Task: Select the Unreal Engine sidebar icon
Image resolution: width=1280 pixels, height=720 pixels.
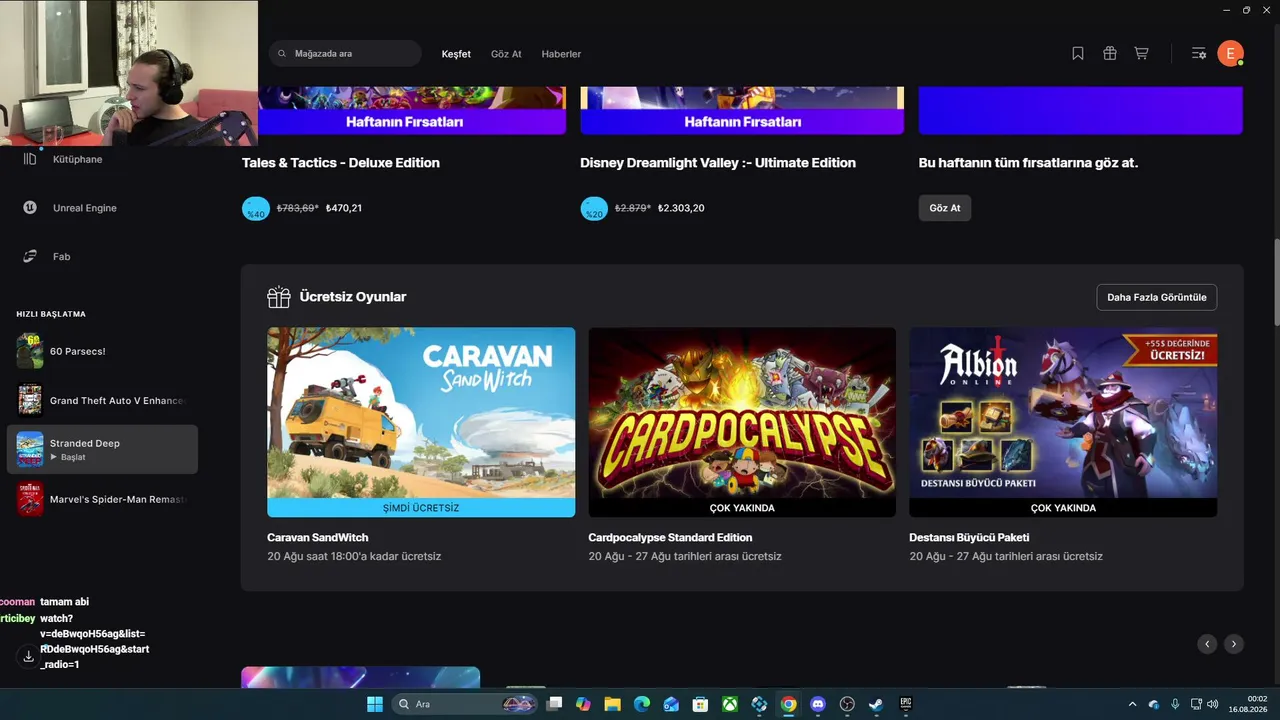Action: (x=30, y=208)
